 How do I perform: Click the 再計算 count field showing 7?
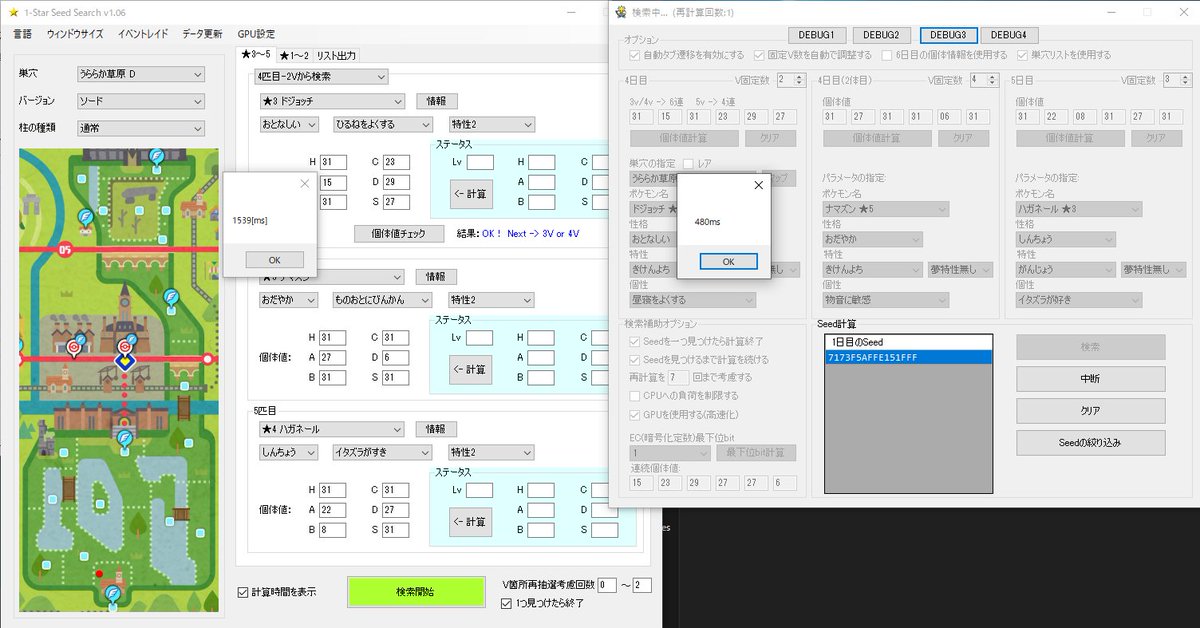click(678, 377)
